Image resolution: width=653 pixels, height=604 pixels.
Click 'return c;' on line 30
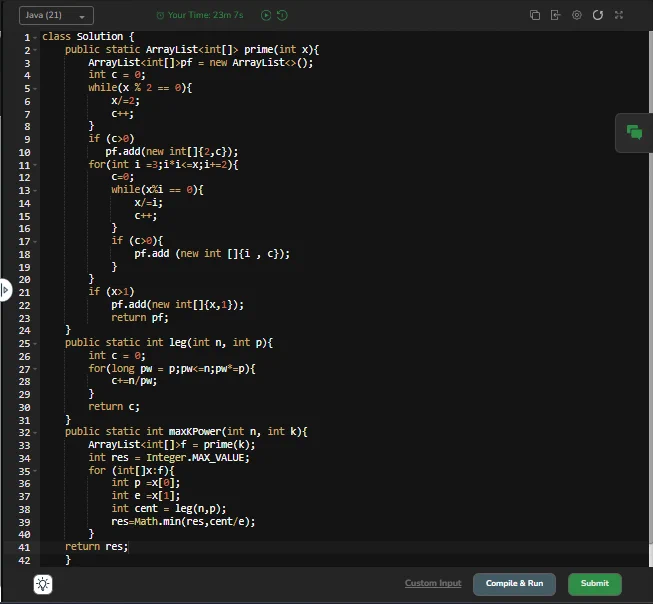(114, 407)
